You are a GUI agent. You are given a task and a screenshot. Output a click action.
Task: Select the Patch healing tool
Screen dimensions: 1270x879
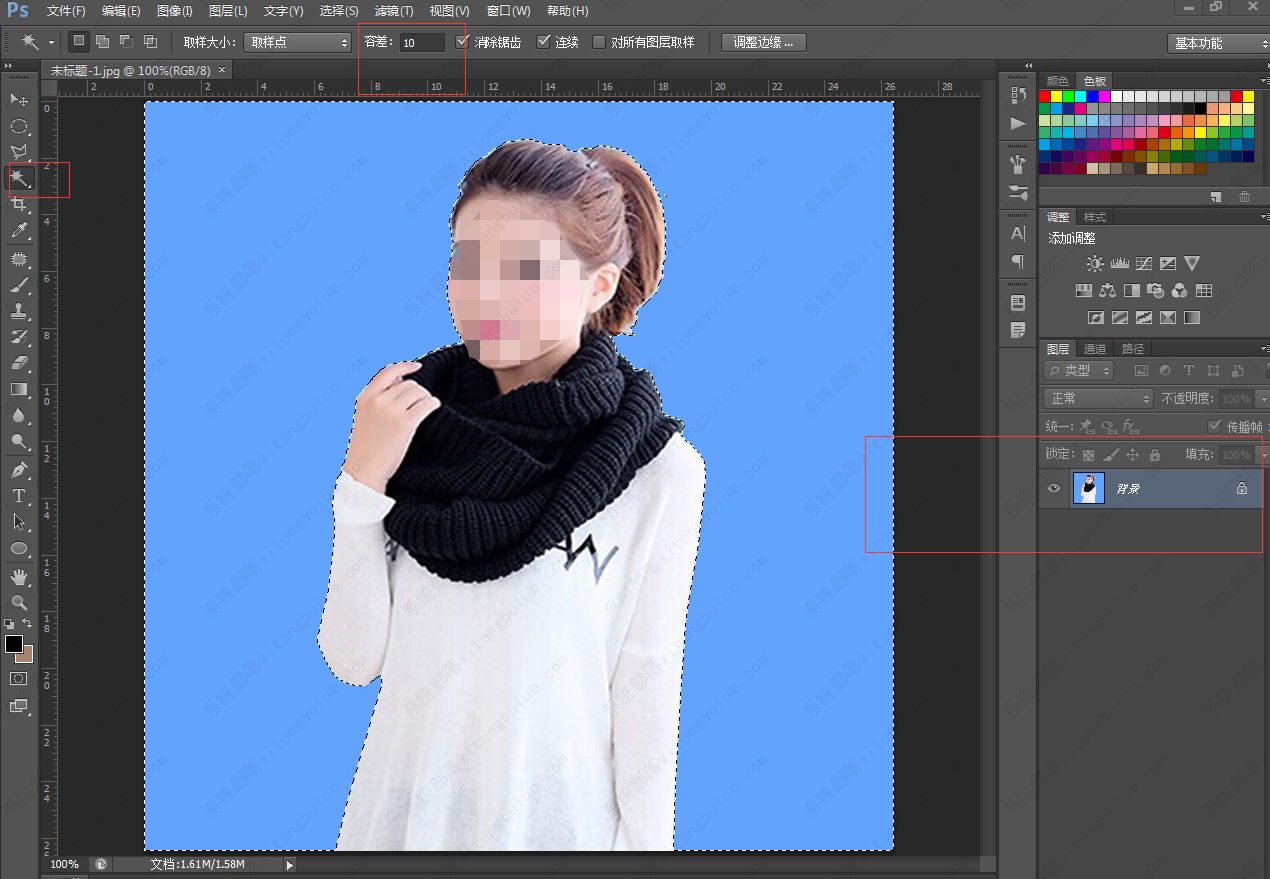[x=19, y=259]
